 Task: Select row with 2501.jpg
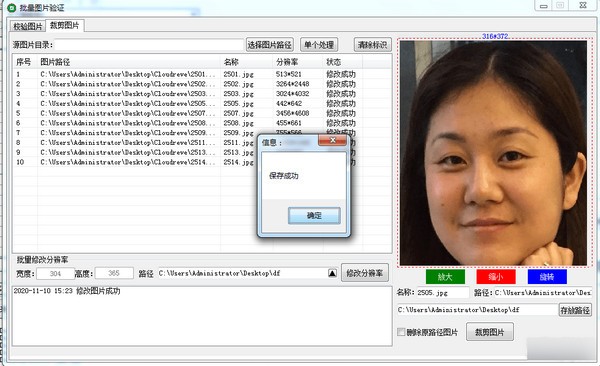click(x=202, y=74)
